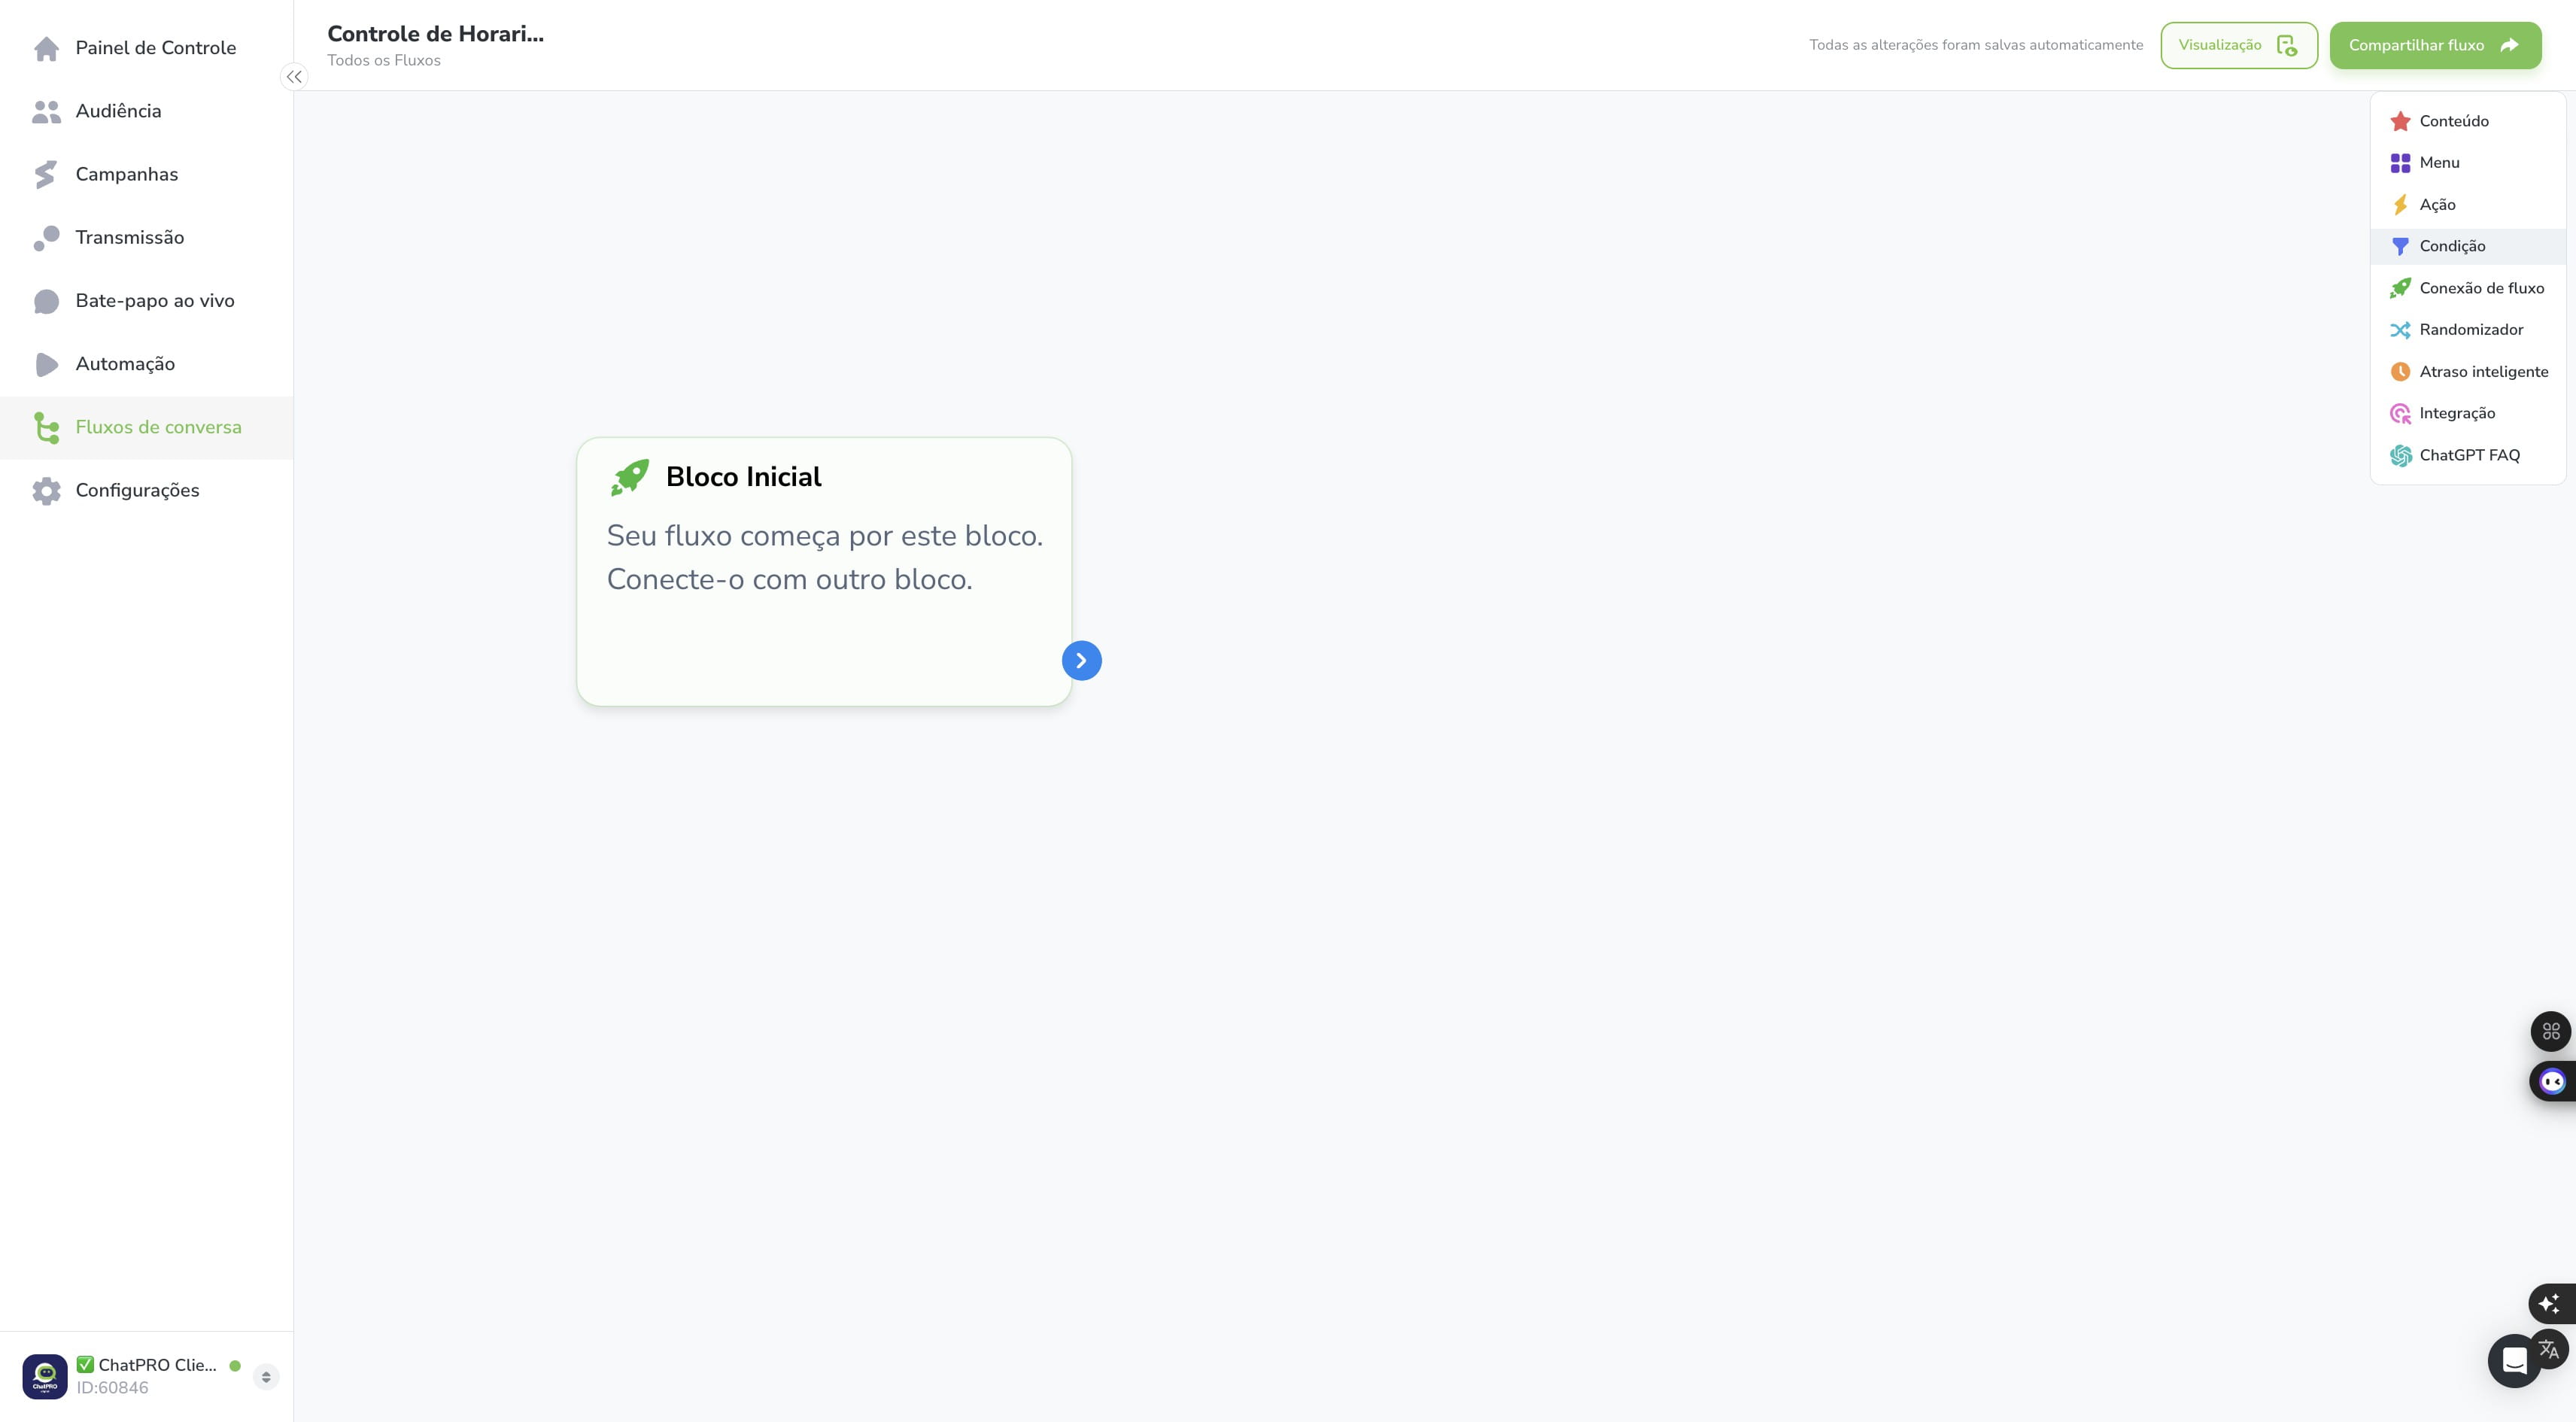
Task: Add a Randomizador block
Action: coord(2467,330)
